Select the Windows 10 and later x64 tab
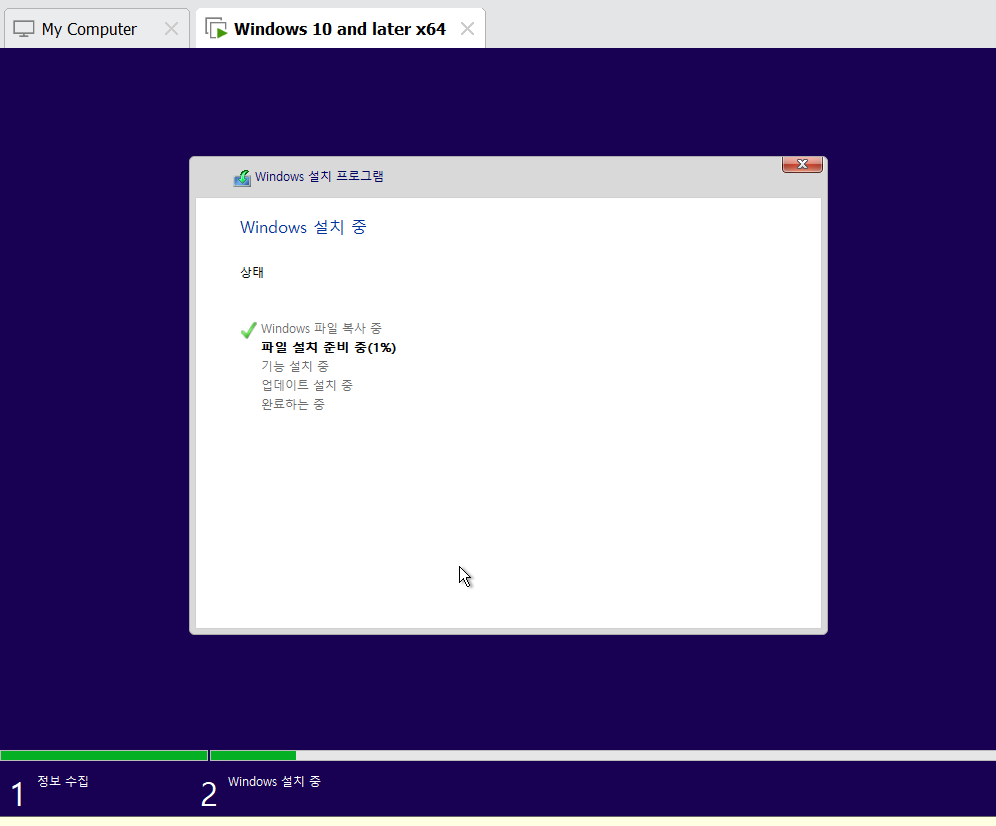 coord(339,29)
